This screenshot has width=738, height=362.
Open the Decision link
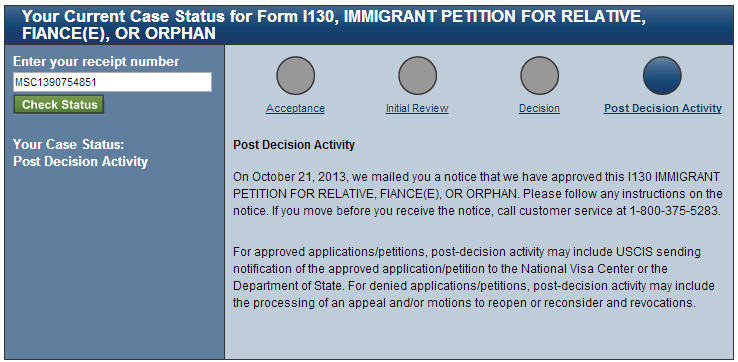click(x=539, y=108)
